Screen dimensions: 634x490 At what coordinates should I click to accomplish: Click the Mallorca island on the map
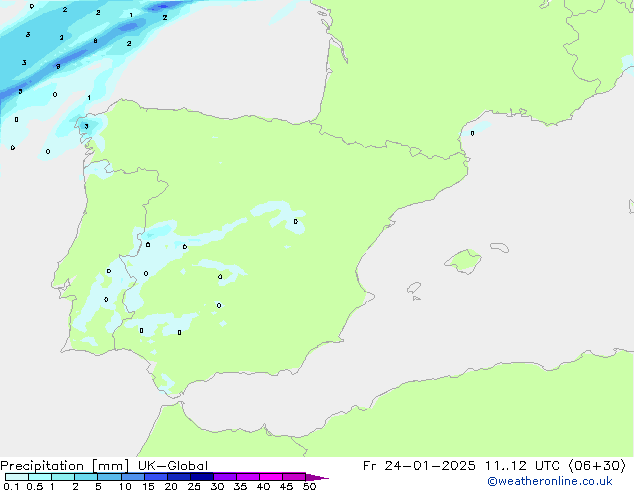[463, 261]
